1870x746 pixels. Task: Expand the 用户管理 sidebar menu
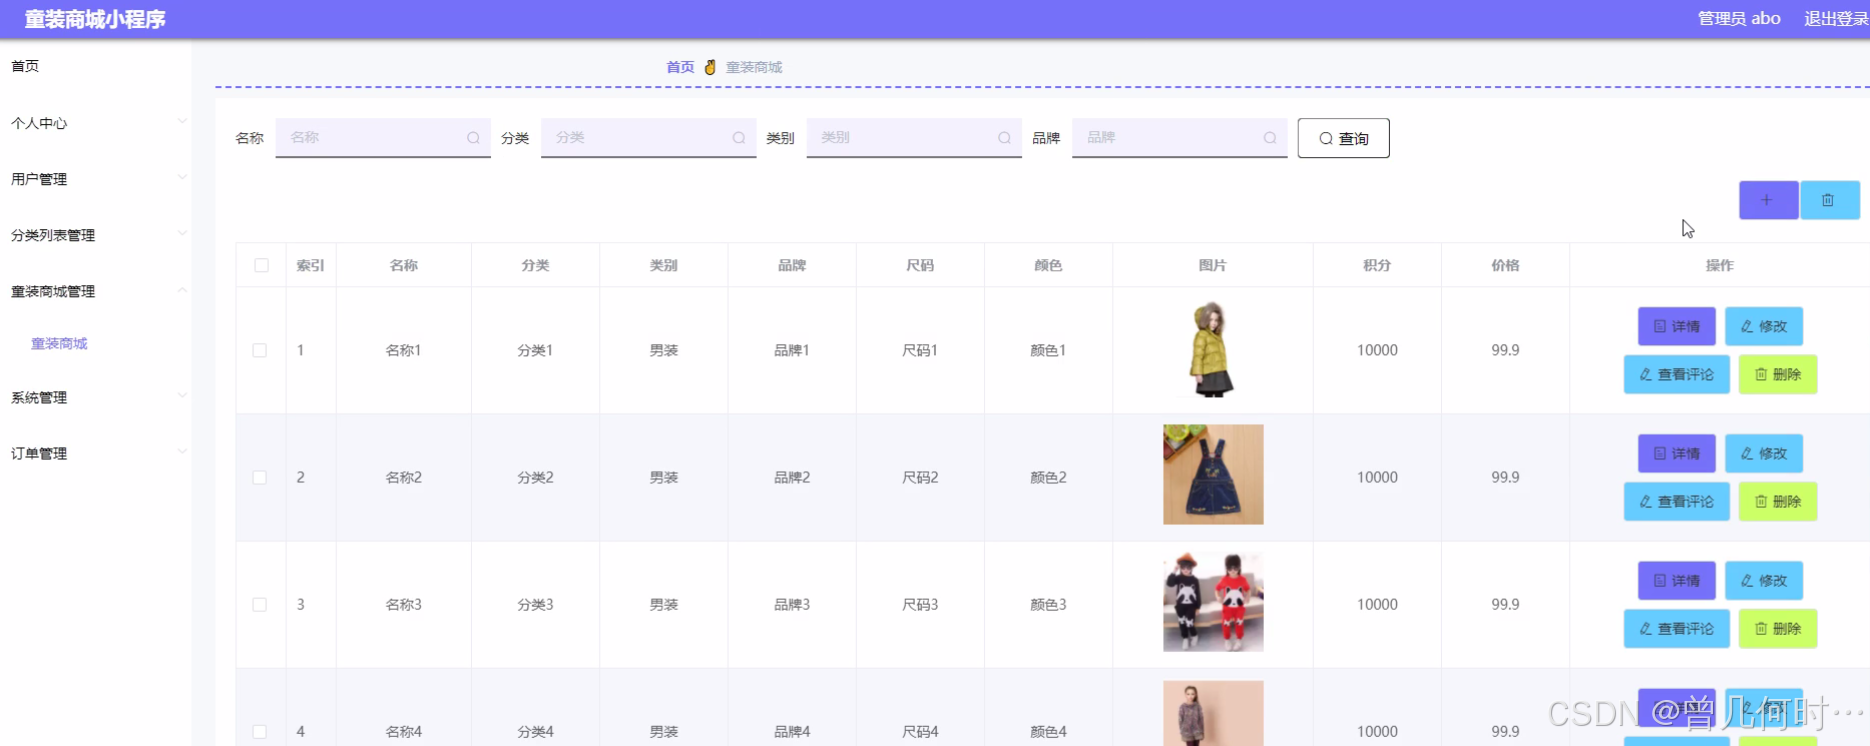coord(96,179)
